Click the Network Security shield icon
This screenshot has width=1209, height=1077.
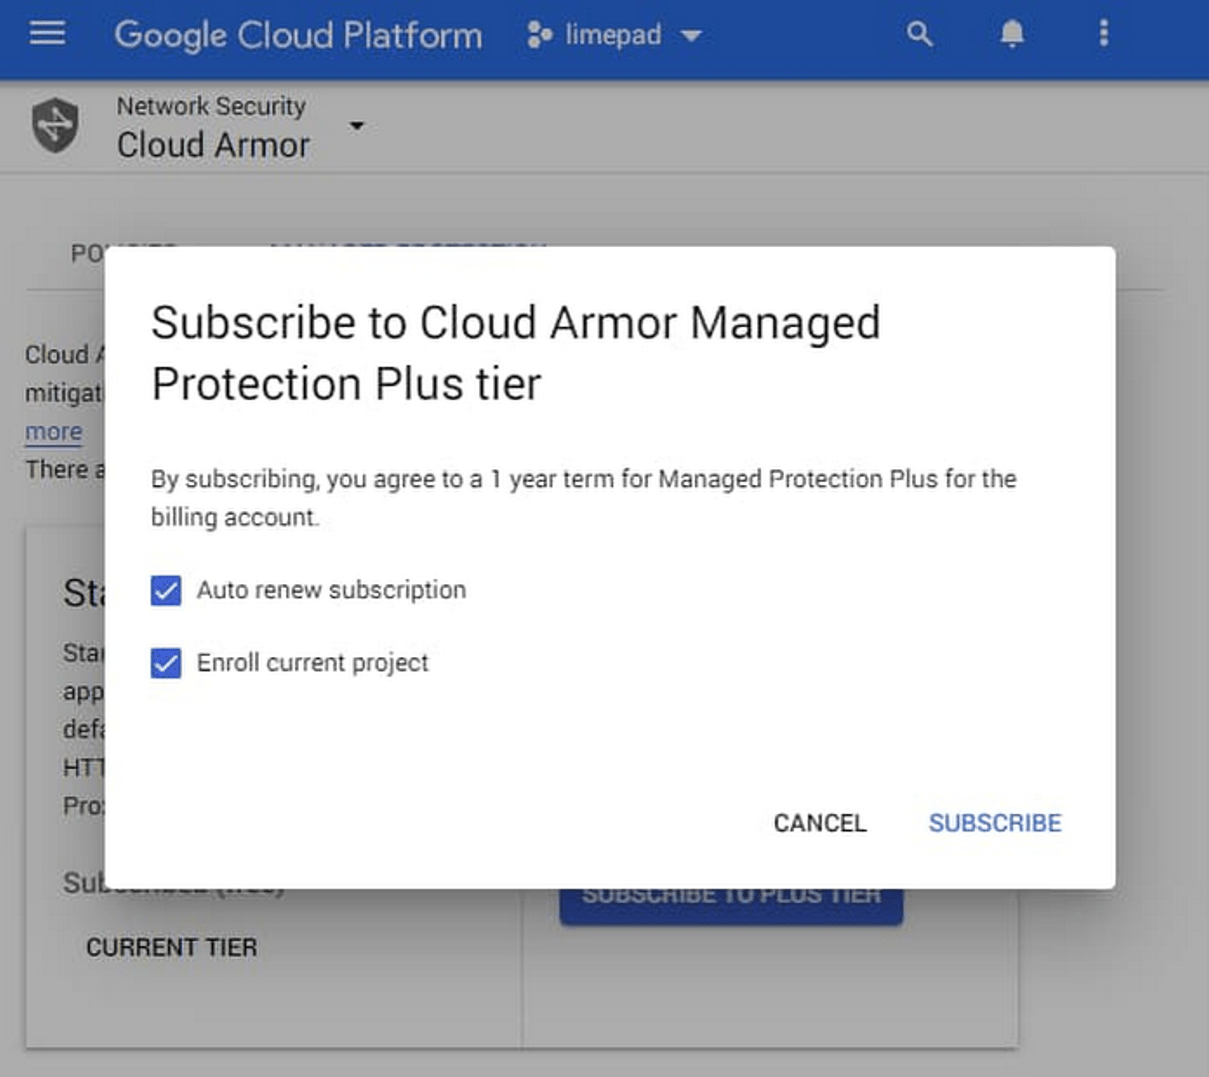point(55,126)
